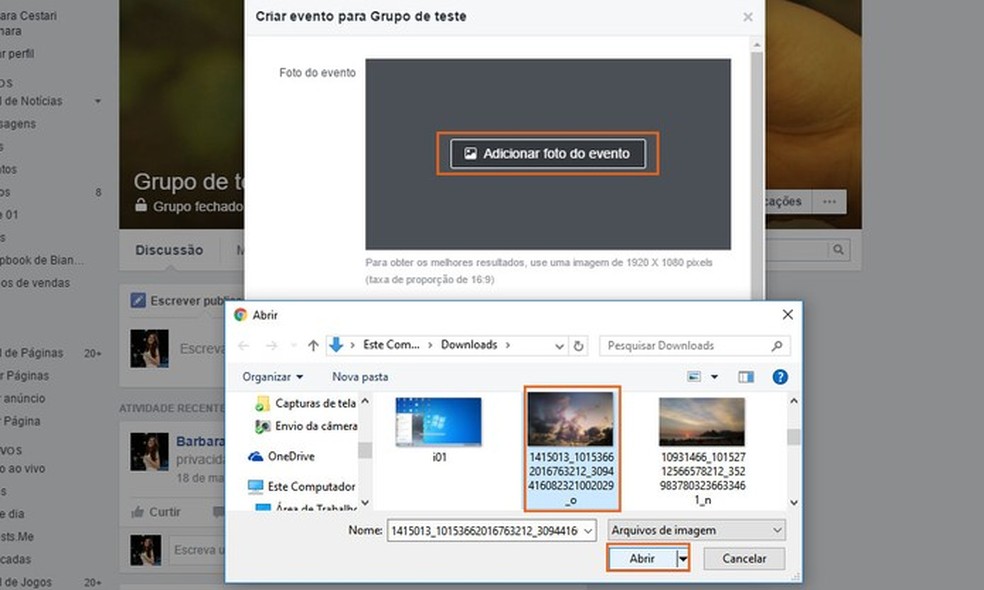This screenshot has width=984, height=590.
Task: Click navigation pane scroll-up arrow
Action: [x=365, y=400]
